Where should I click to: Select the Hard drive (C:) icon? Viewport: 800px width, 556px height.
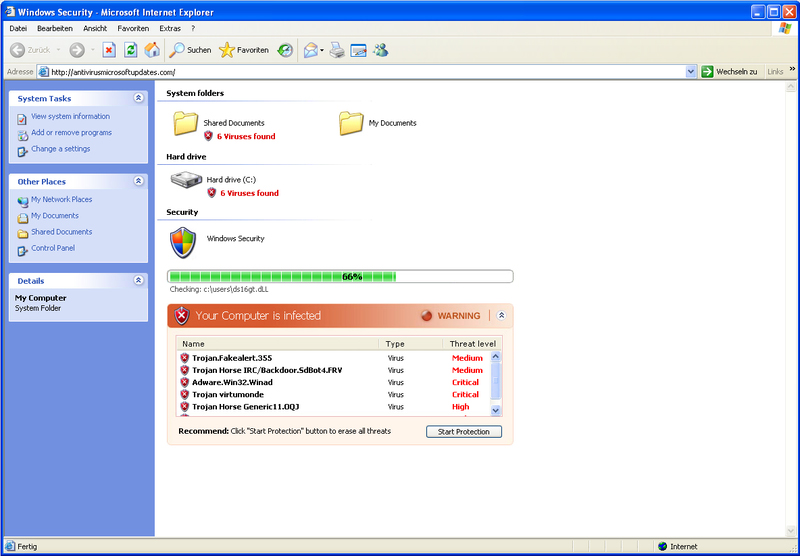(x=185, y=181)
